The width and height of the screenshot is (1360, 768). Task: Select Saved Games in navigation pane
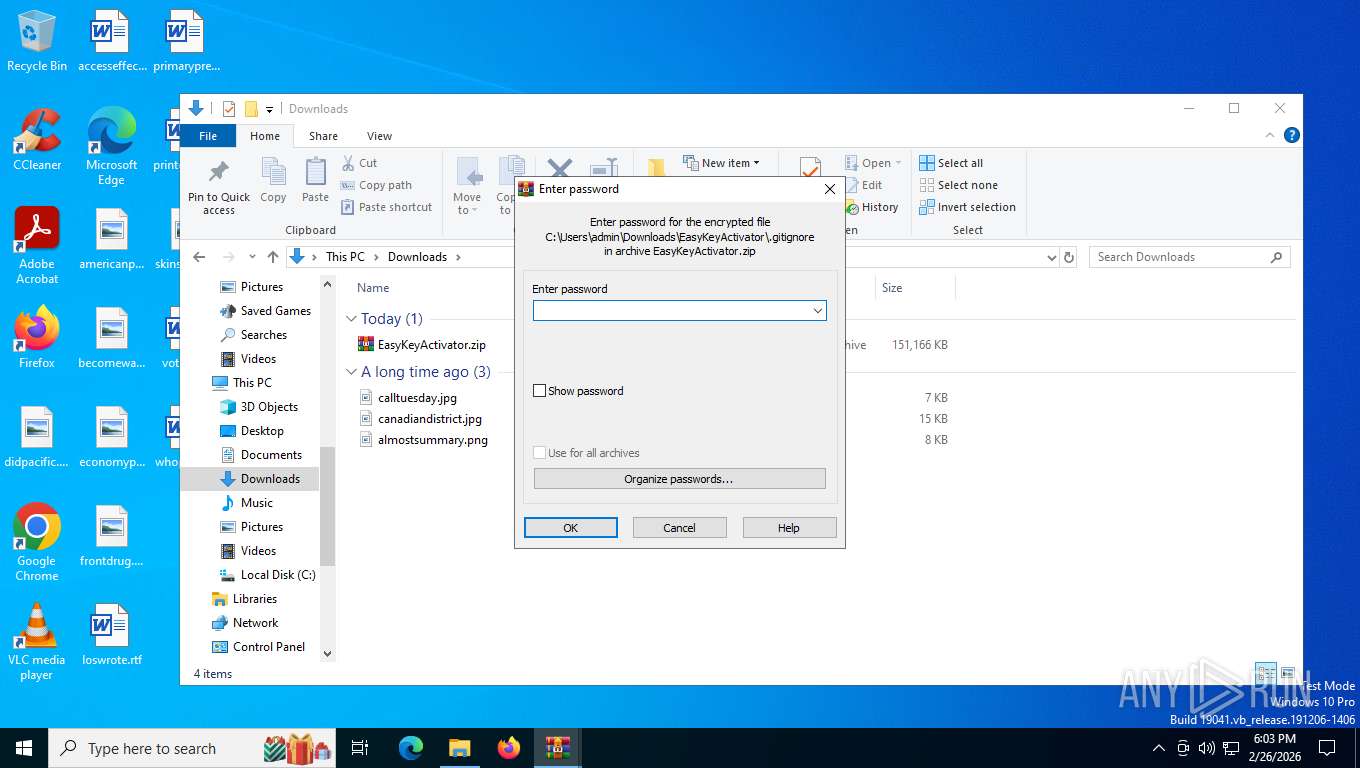[275, 311]
